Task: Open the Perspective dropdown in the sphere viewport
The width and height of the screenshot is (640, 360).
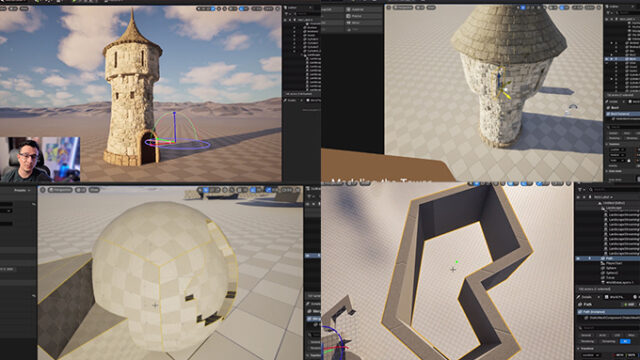Action: coord(60,190)
